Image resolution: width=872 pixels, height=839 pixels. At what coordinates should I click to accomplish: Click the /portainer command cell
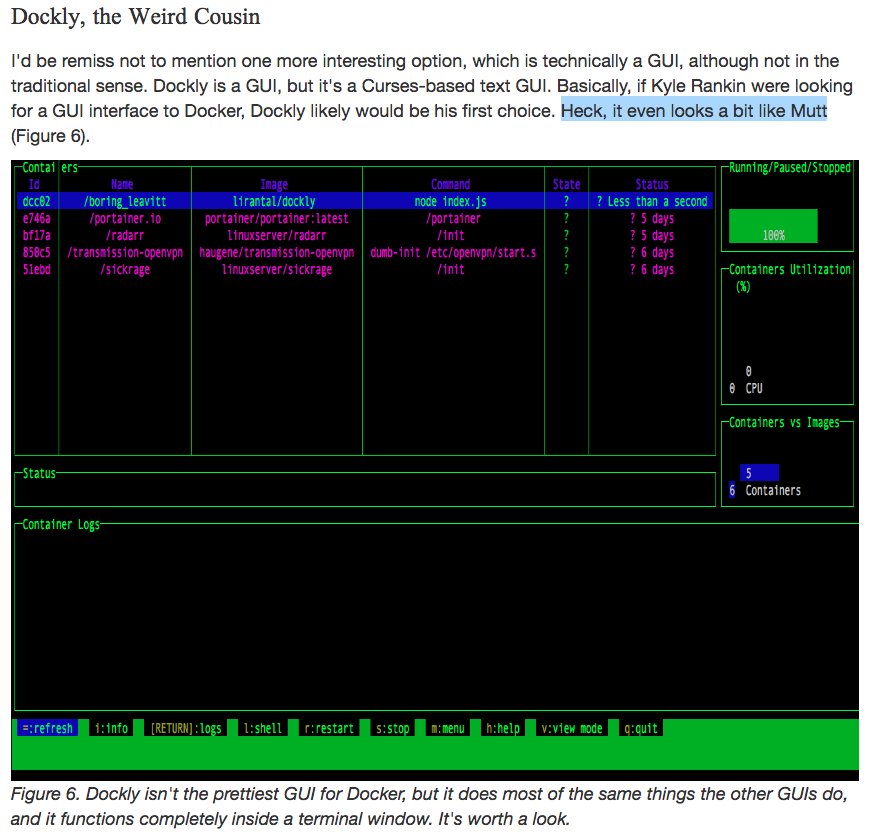(453, 219)
